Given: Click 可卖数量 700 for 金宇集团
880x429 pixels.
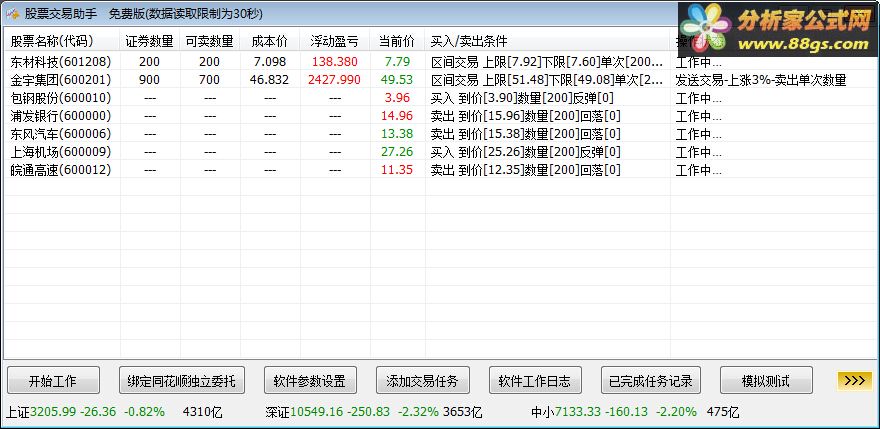Looking at the screenshot, I should pos(209,80).
